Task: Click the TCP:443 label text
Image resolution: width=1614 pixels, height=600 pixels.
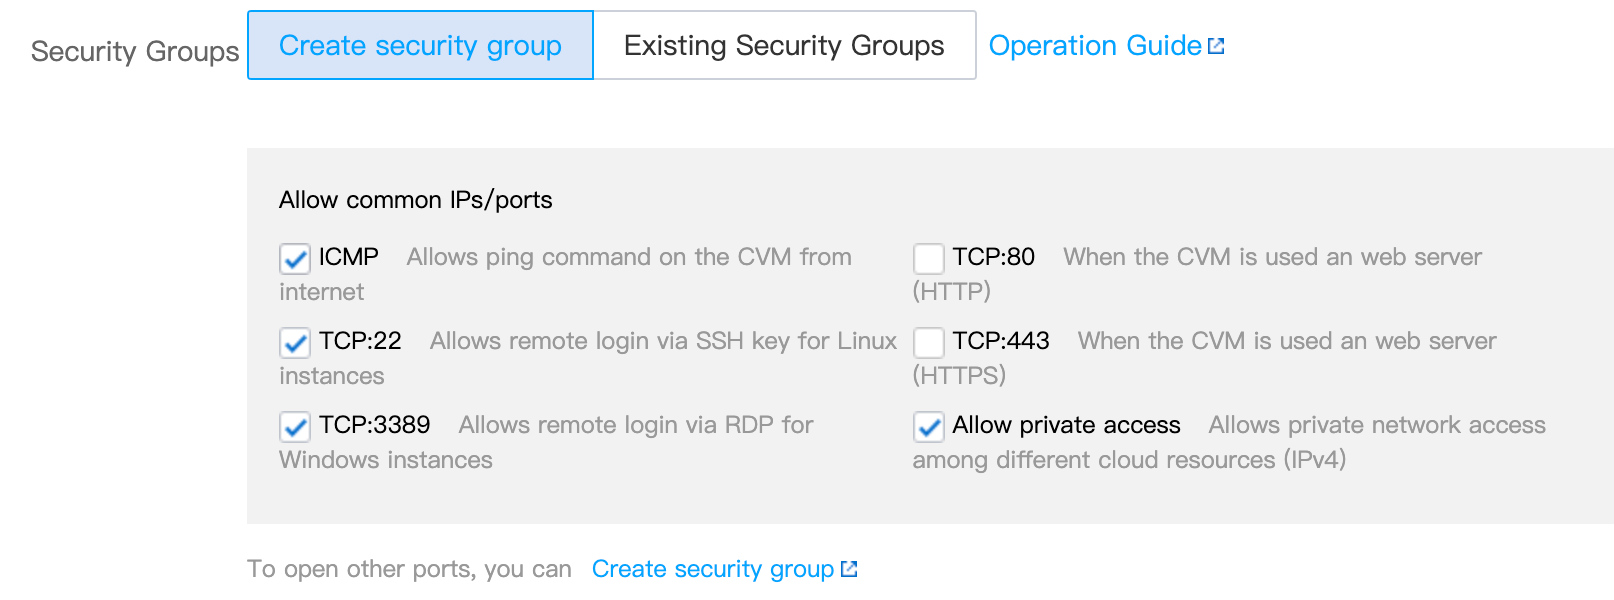Action: coord(1001,341)
